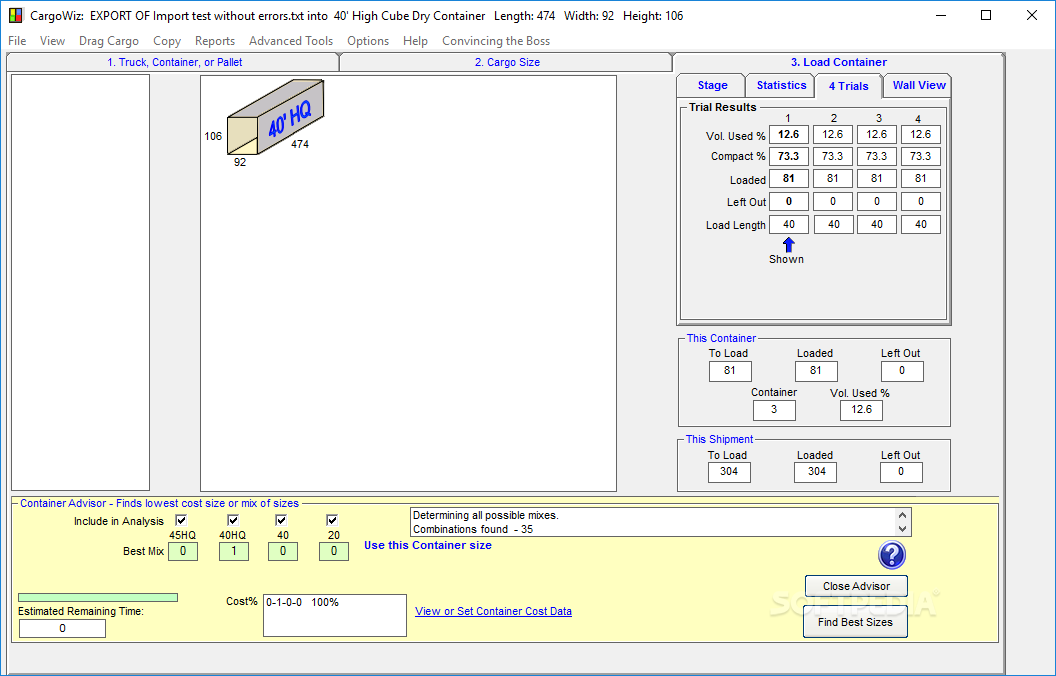Open Convincing the Boss menu
This screenshot has width=1056, height=676.
[496, 41]
